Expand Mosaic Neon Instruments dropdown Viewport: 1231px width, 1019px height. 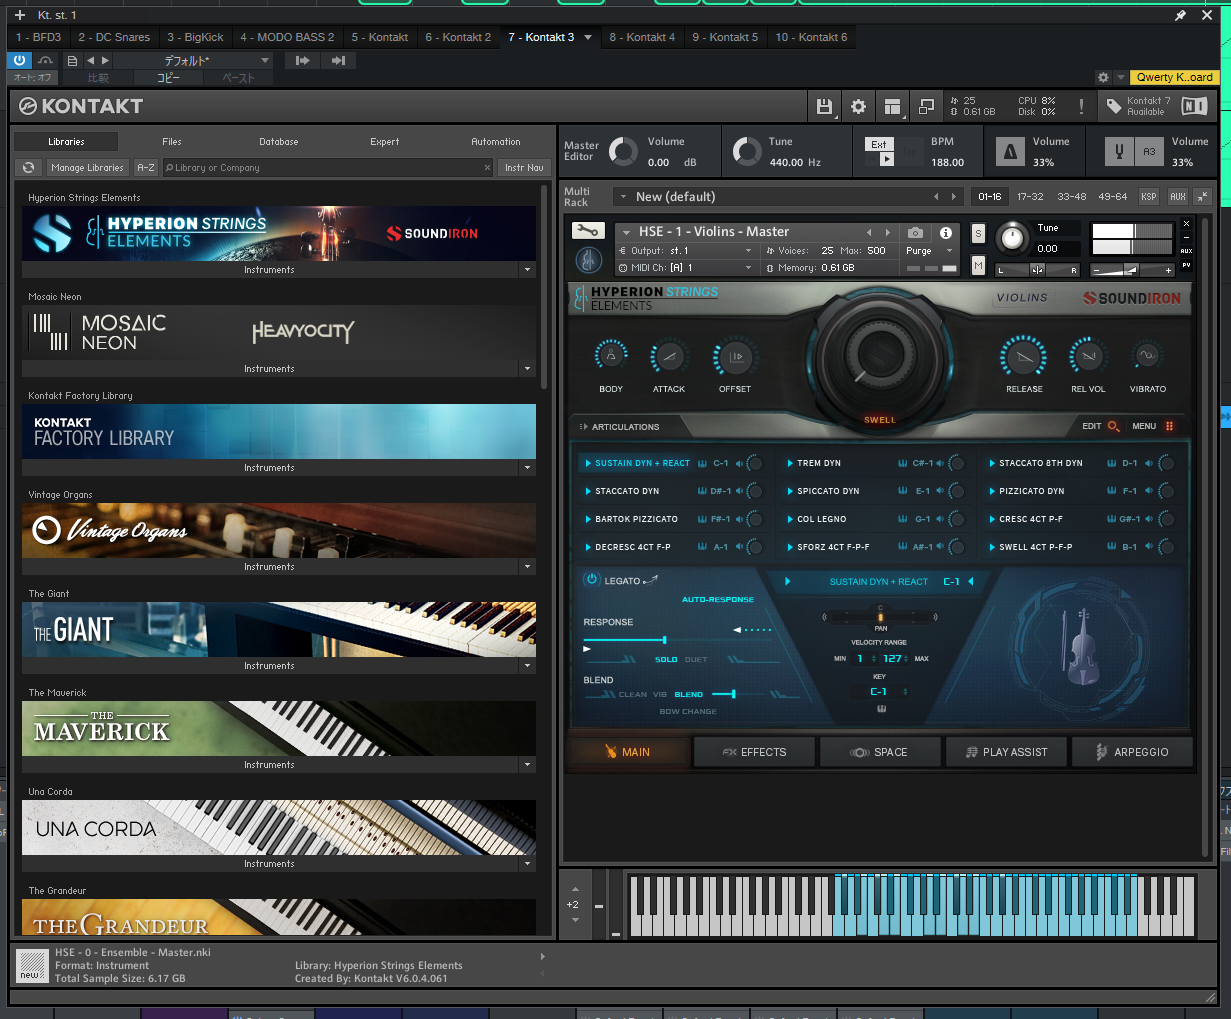click(x=527, y=369)
